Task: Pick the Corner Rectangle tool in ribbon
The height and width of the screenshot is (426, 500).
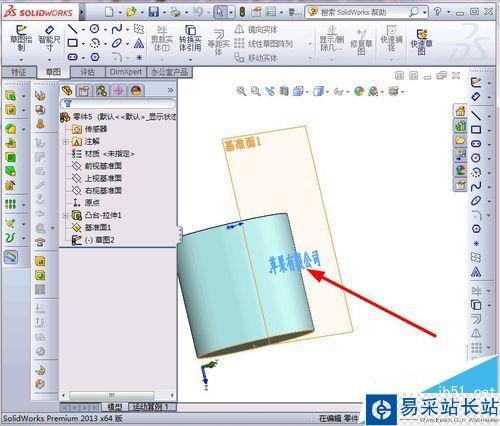Action: click(73, 43)
